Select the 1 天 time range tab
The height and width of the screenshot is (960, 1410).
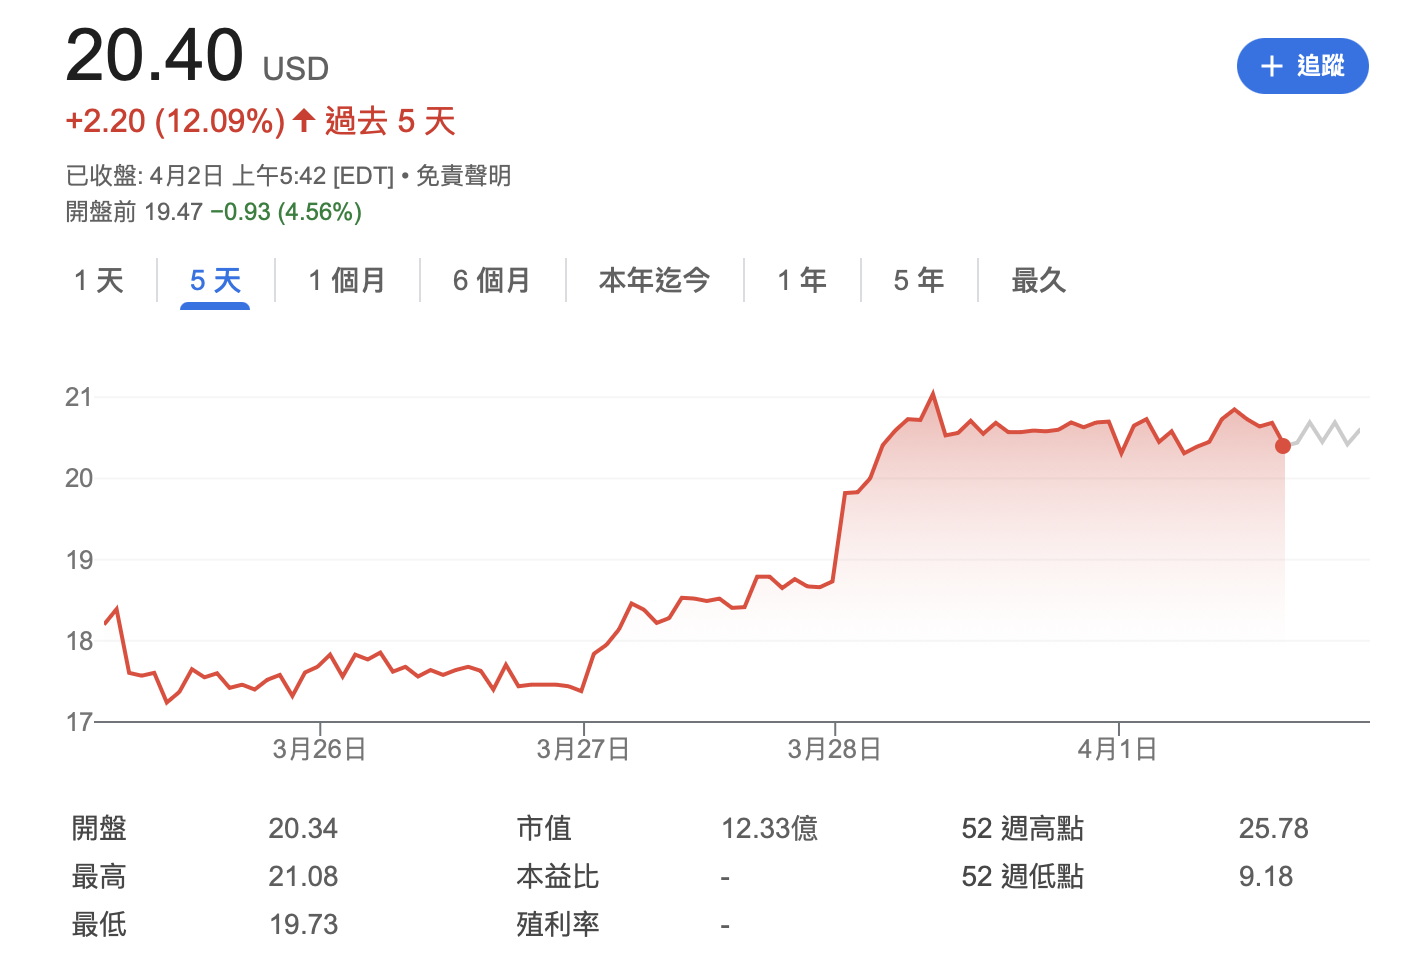(x=99, y=280)
